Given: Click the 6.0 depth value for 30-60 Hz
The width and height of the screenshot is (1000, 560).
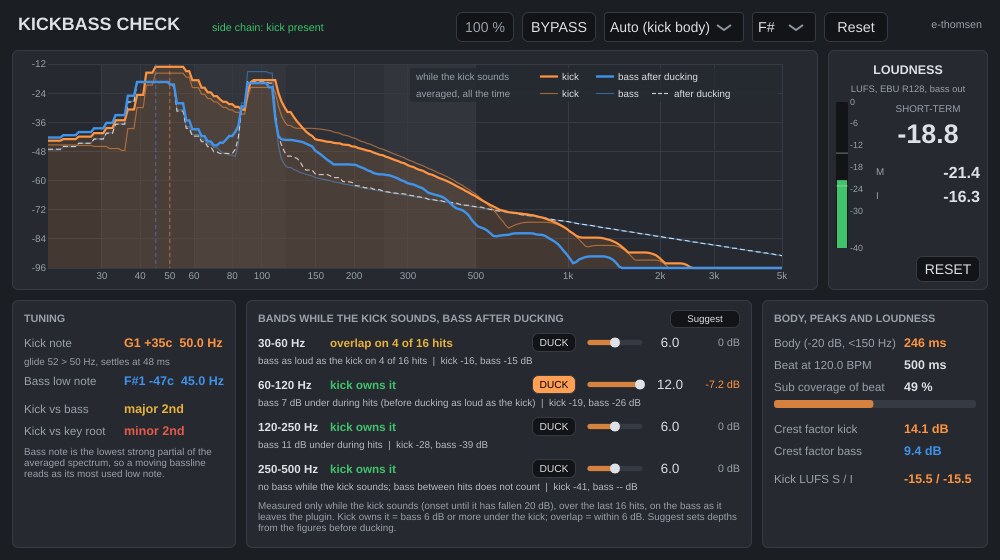Looking at the screenshot, I should click(x=670, y=343).
